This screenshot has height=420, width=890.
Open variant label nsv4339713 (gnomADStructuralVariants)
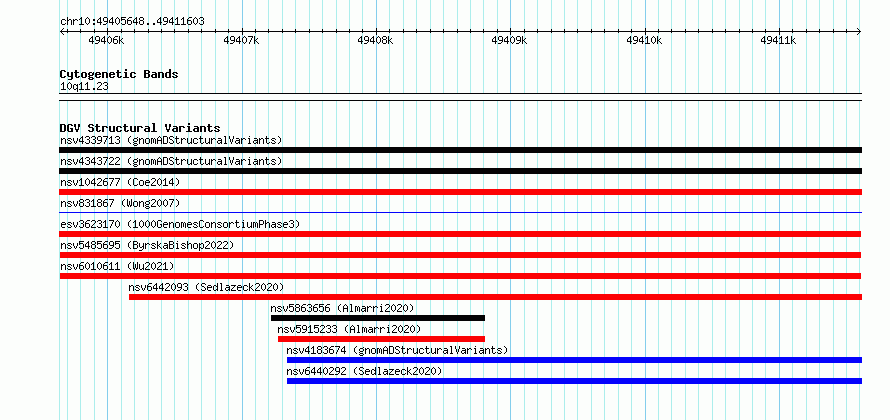171,140
